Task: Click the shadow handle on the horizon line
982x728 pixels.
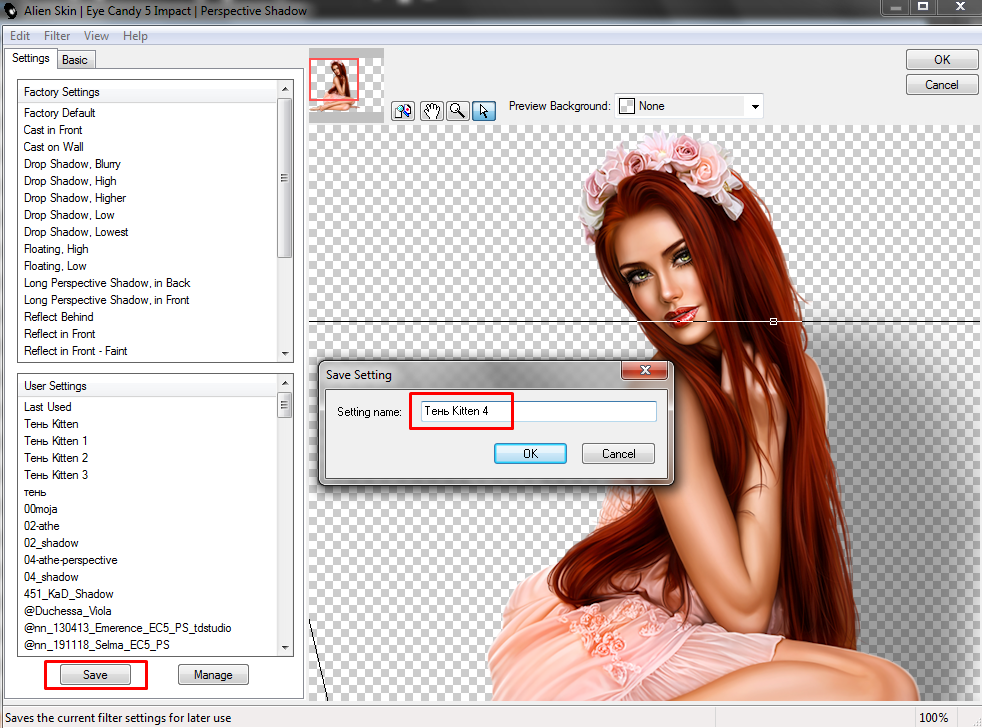Action: [x=773, y=321]
